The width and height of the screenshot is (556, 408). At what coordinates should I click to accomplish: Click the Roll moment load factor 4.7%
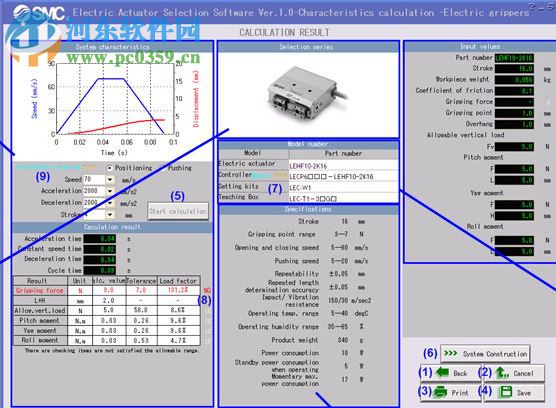178,340
